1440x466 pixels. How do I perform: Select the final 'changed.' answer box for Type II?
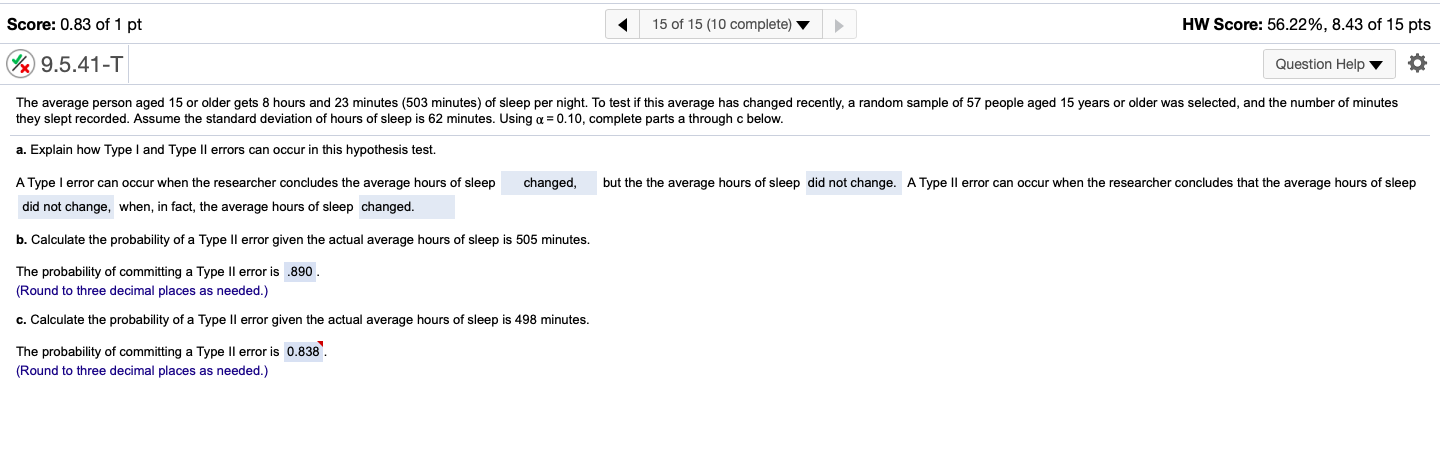(x=406, y=207)
